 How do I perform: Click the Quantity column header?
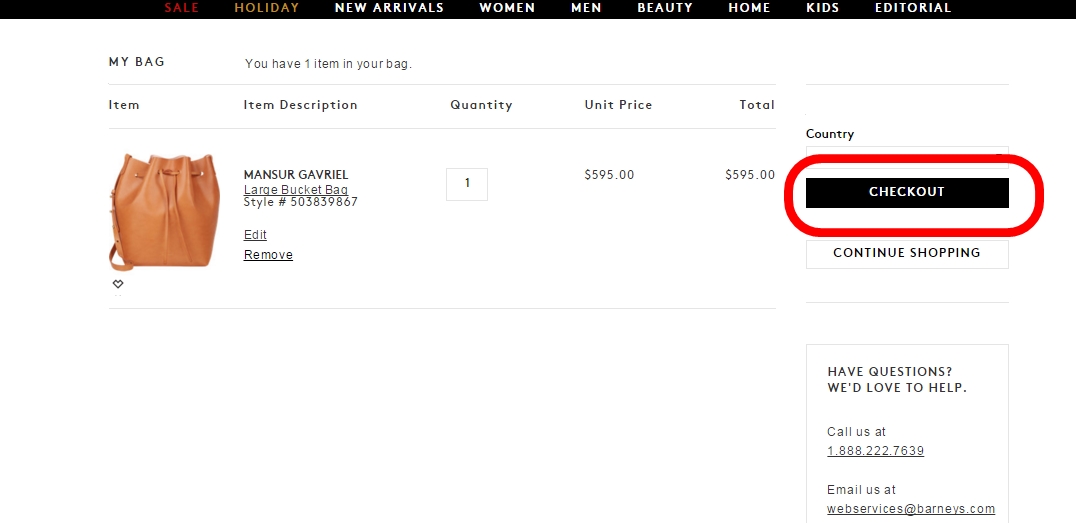[x=481, y=105]
